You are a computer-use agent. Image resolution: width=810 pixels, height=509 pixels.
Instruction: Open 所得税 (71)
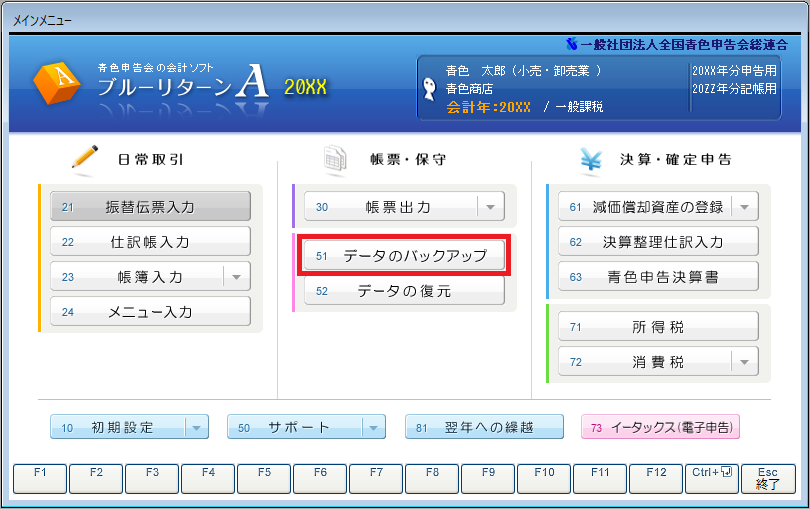coord(659,327)
